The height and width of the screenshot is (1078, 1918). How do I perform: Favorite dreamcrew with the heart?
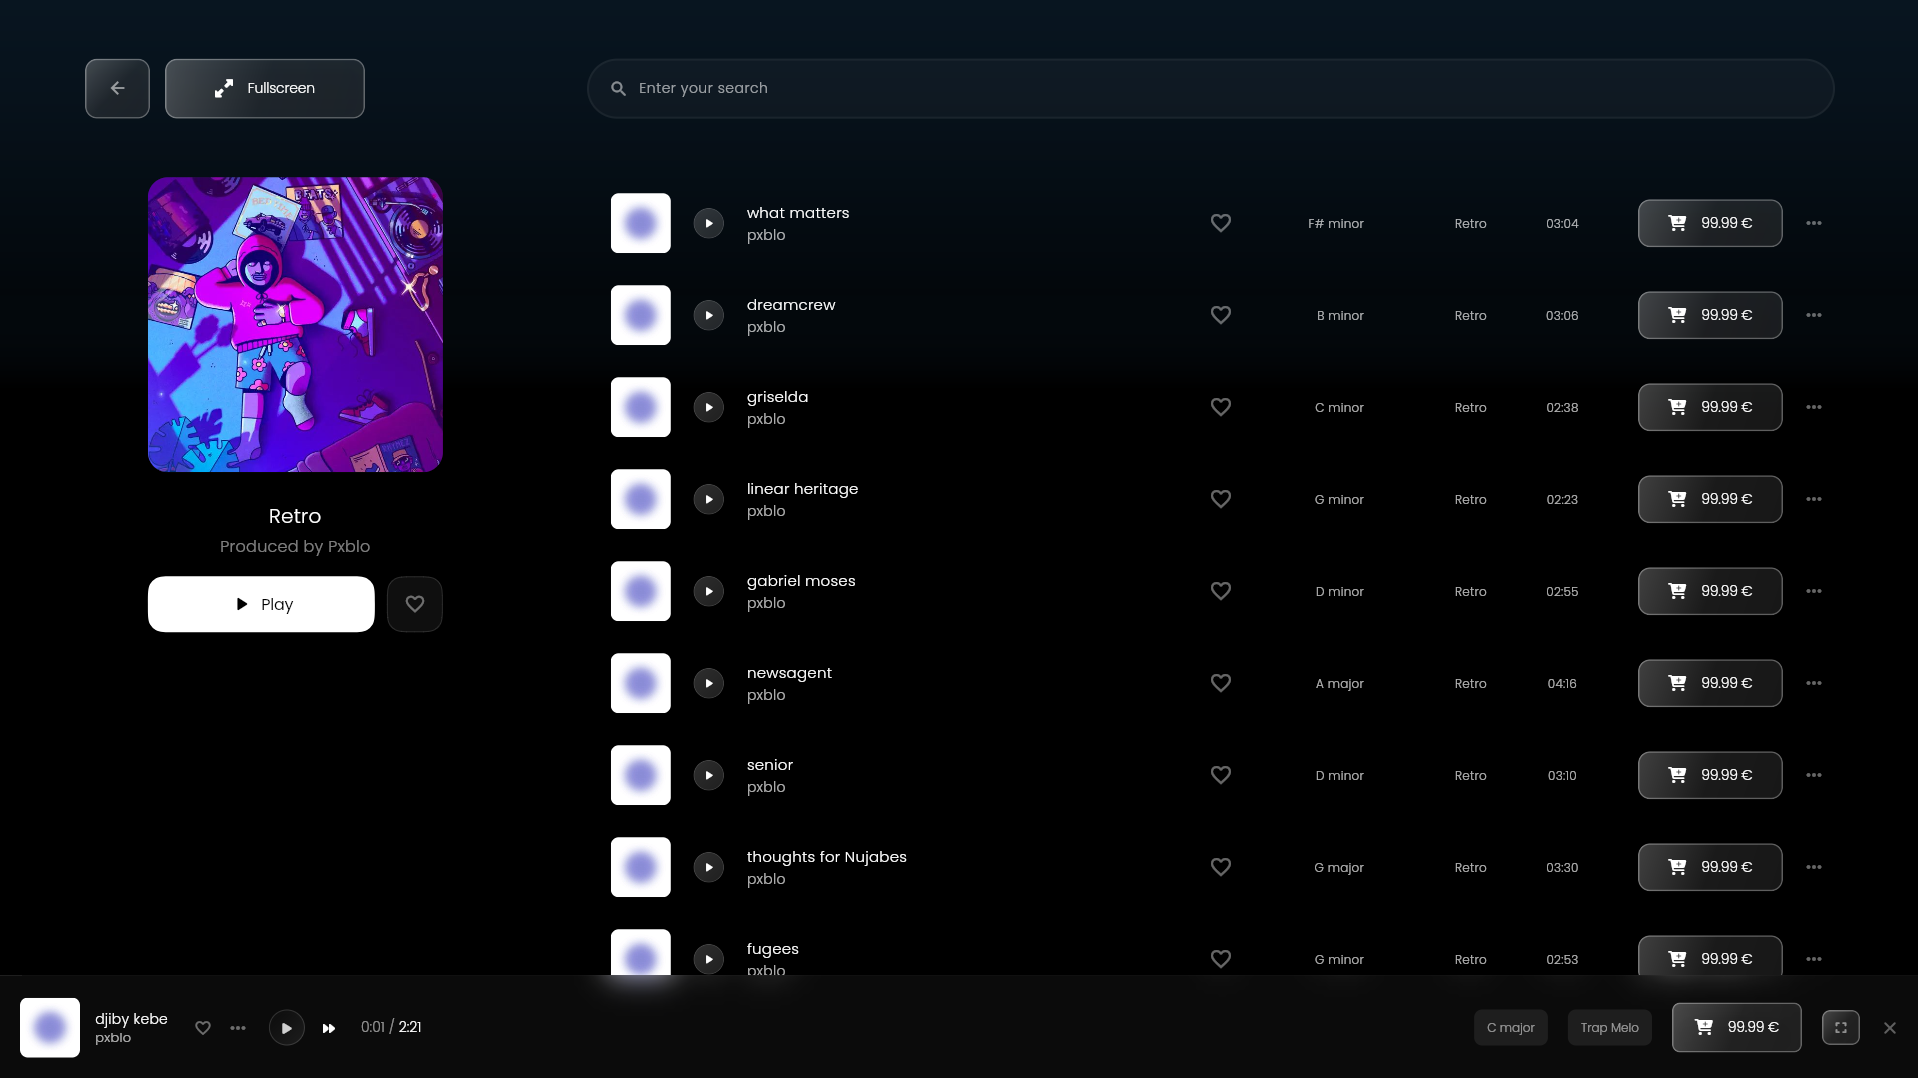click(x=1221, y=315)
